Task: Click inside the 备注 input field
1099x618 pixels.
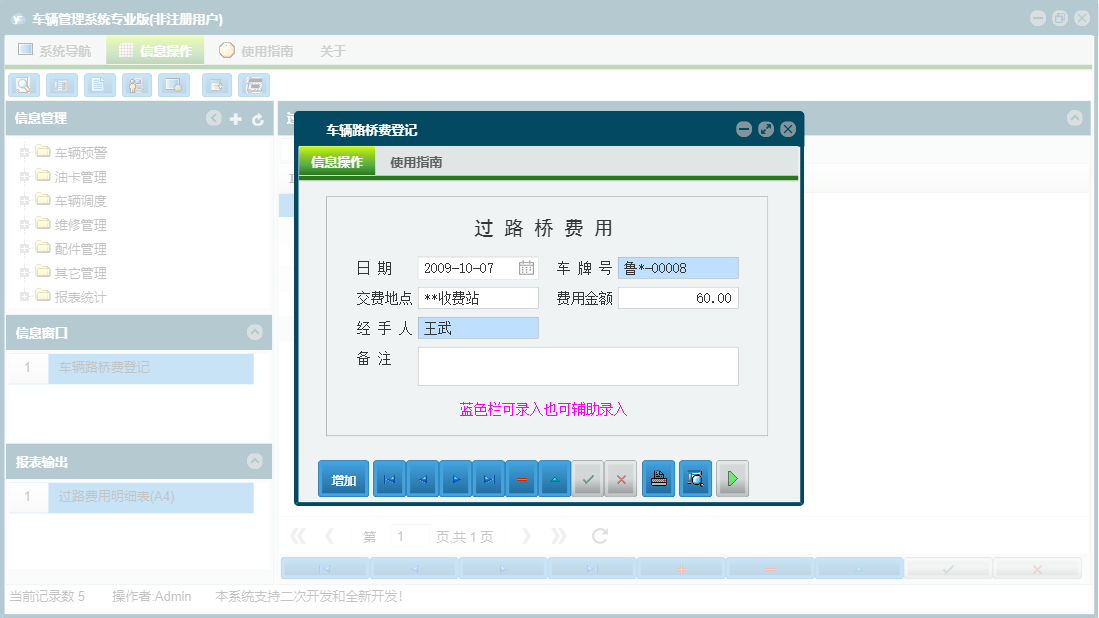Action: [x=578, y=366]
